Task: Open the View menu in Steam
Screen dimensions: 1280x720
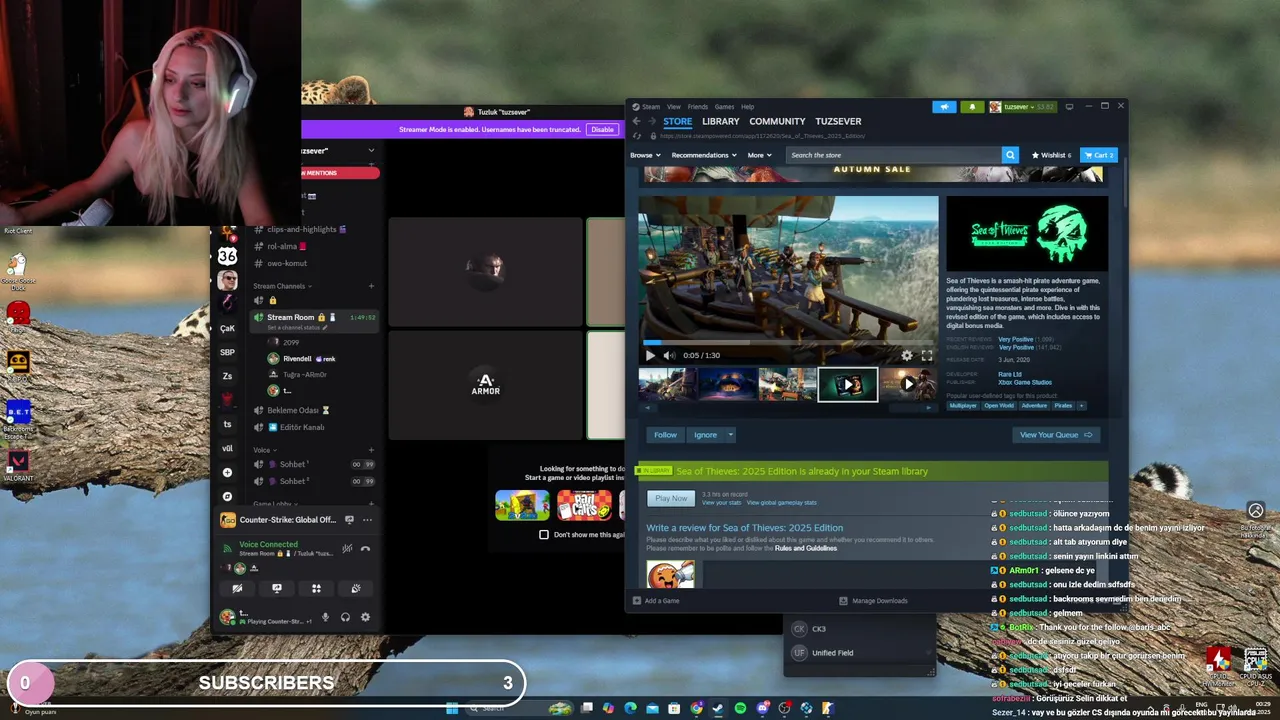Action: tap(674, 106)
